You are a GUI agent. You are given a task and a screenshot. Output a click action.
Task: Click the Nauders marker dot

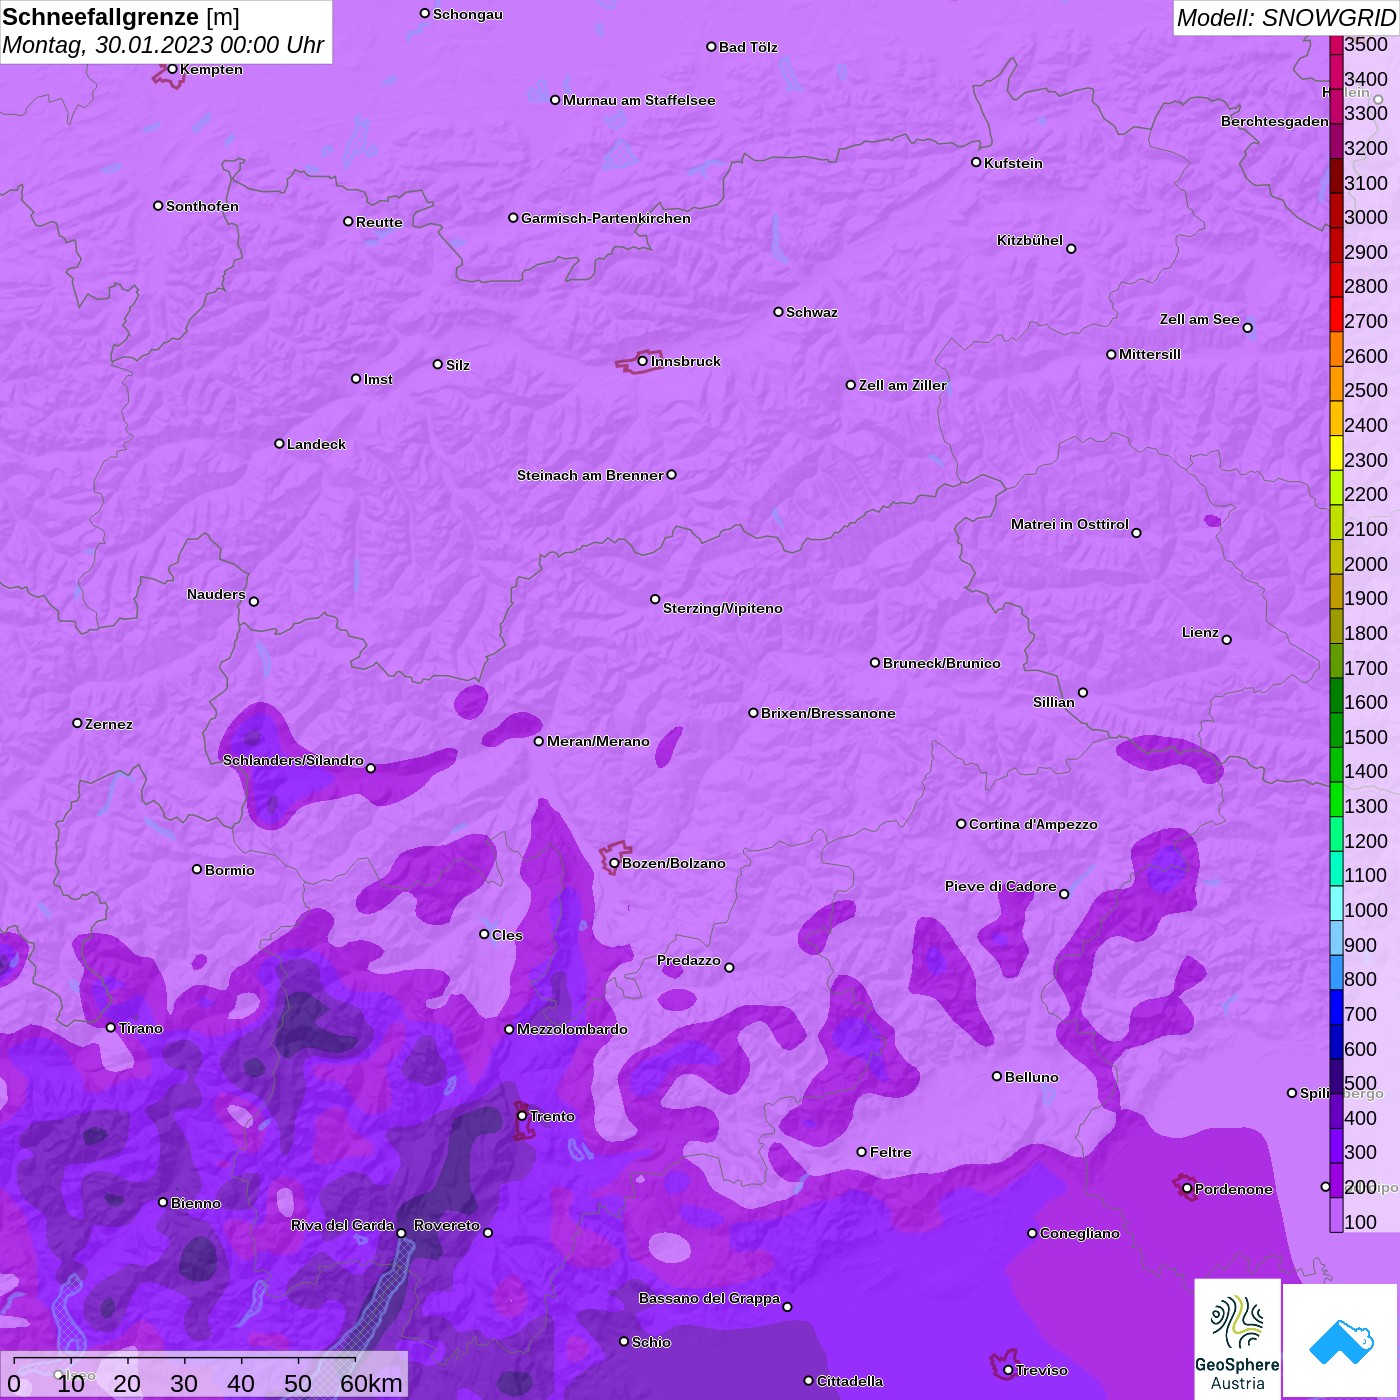254,601
